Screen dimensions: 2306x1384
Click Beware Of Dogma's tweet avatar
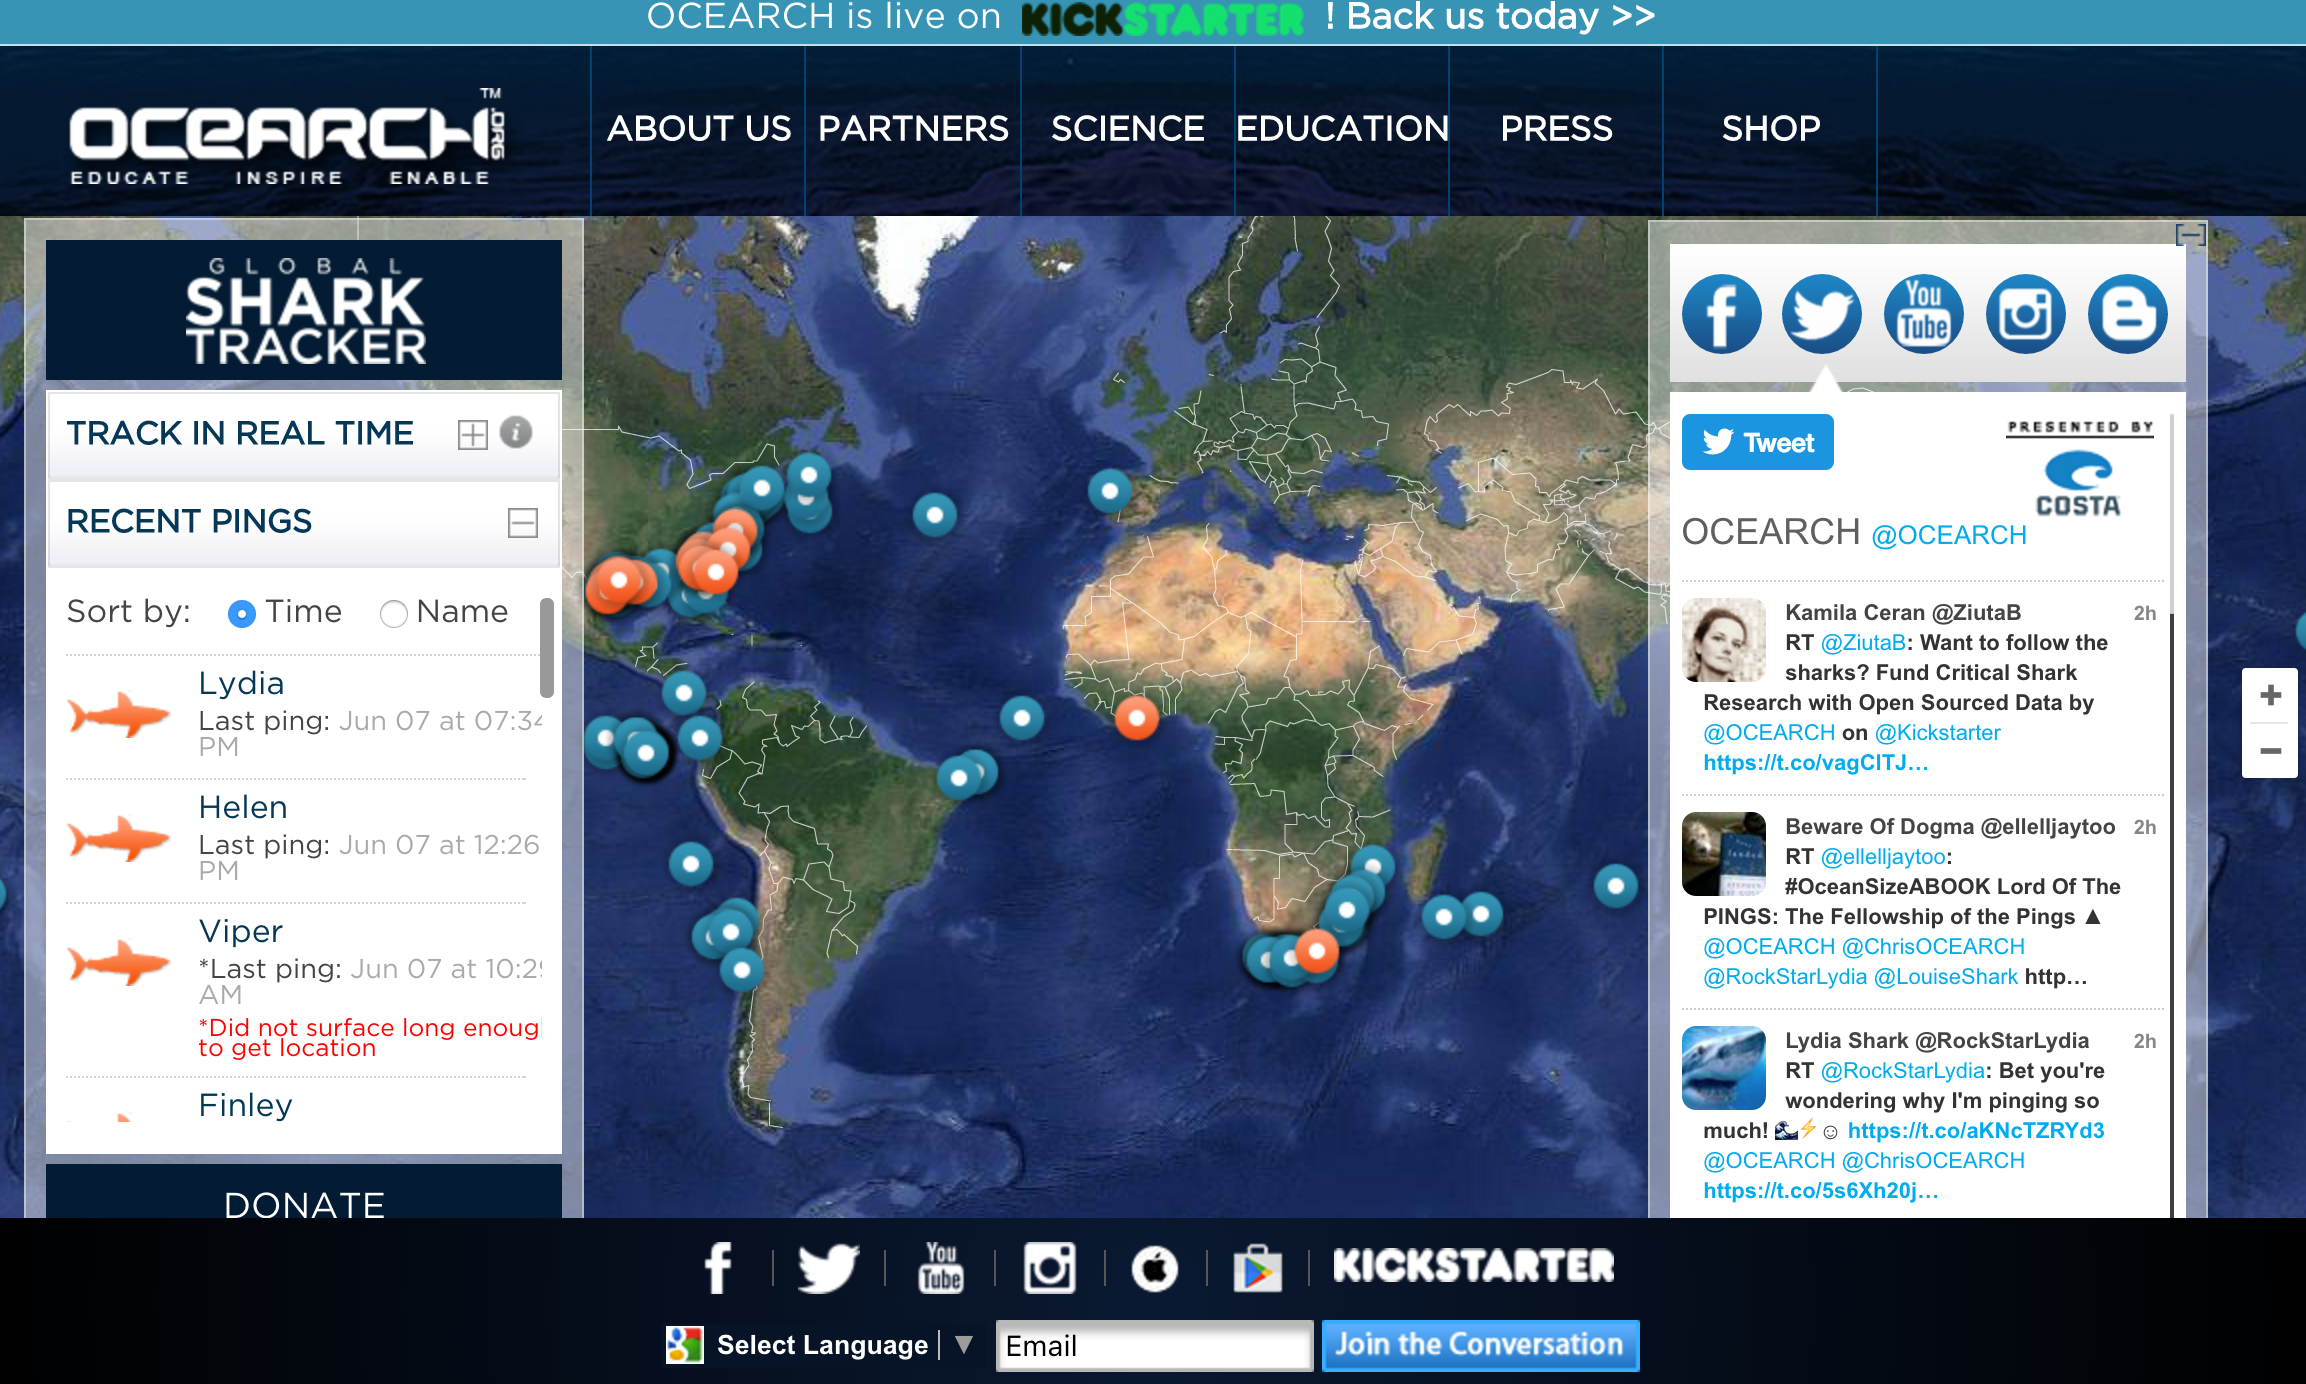(1724, 854)
